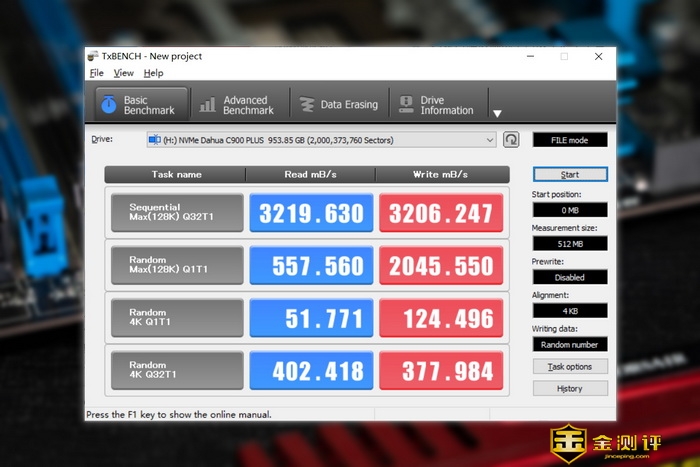The width and height of the screenshot is (700, 467).
Task: Click the Prewrite Disabled field
Action: point(569,277)
